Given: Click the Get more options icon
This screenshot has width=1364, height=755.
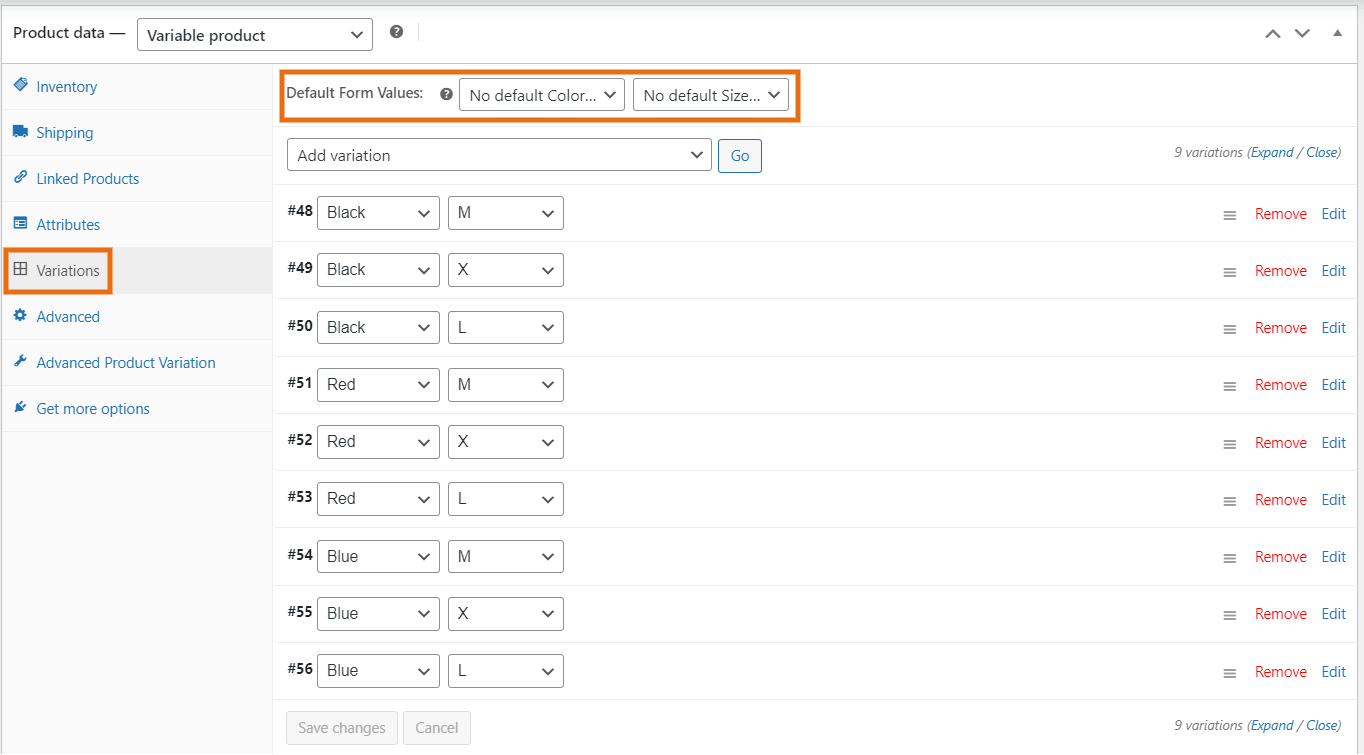Looking at the screenshot, I should coord(20,408).
